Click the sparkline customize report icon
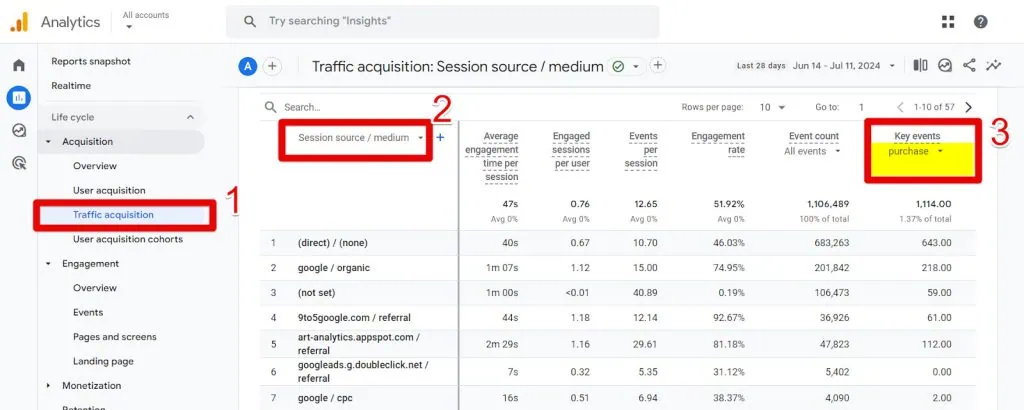 click(994, 65)
